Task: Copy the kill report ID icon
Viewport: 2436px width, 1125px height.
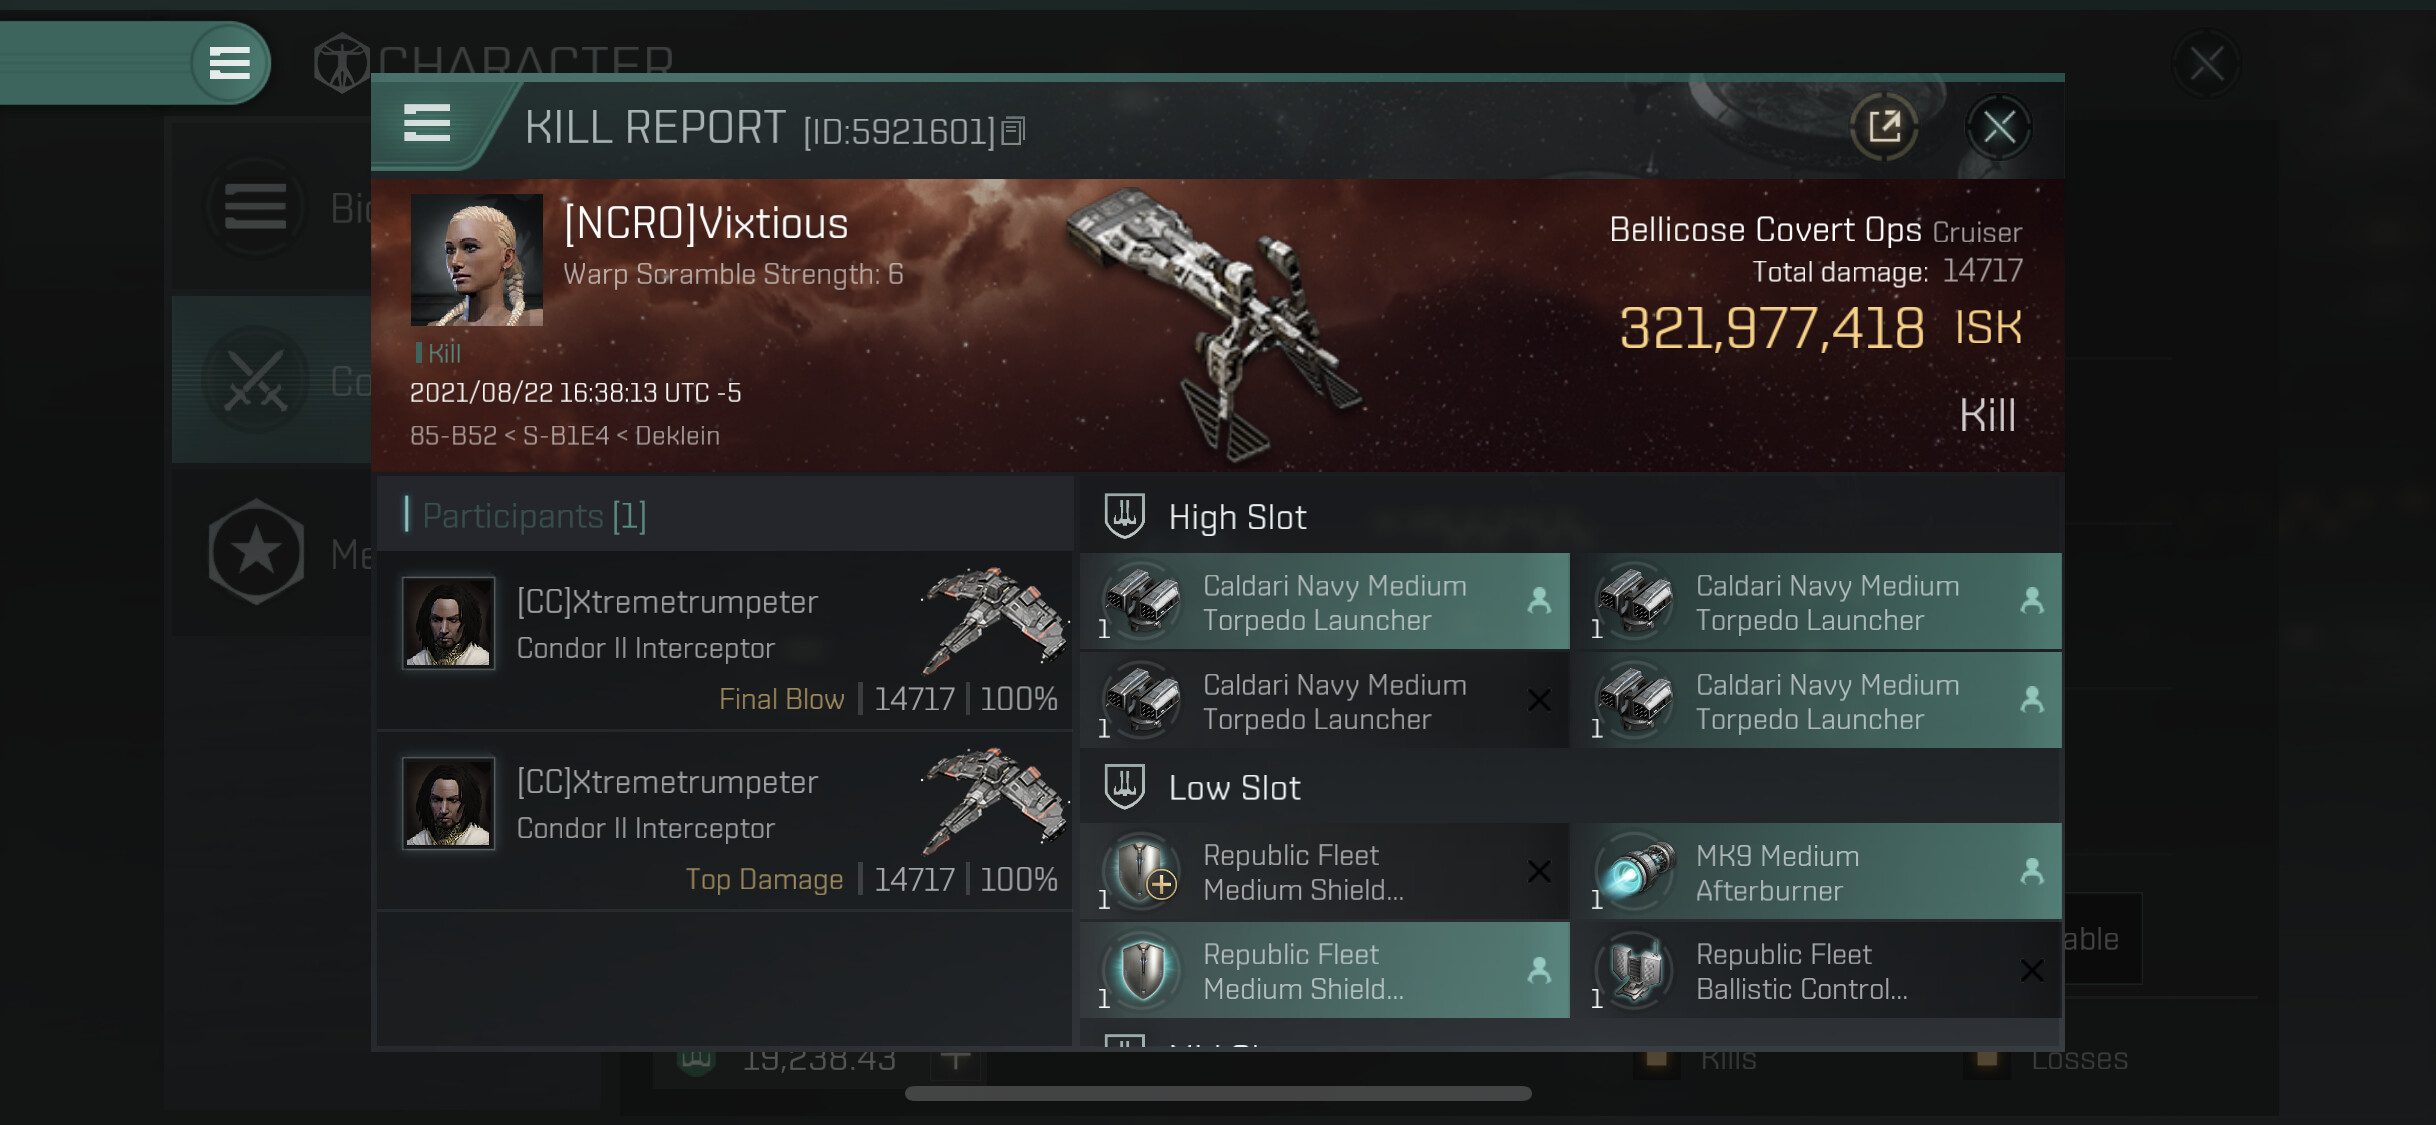Action: click(1013, 131)
